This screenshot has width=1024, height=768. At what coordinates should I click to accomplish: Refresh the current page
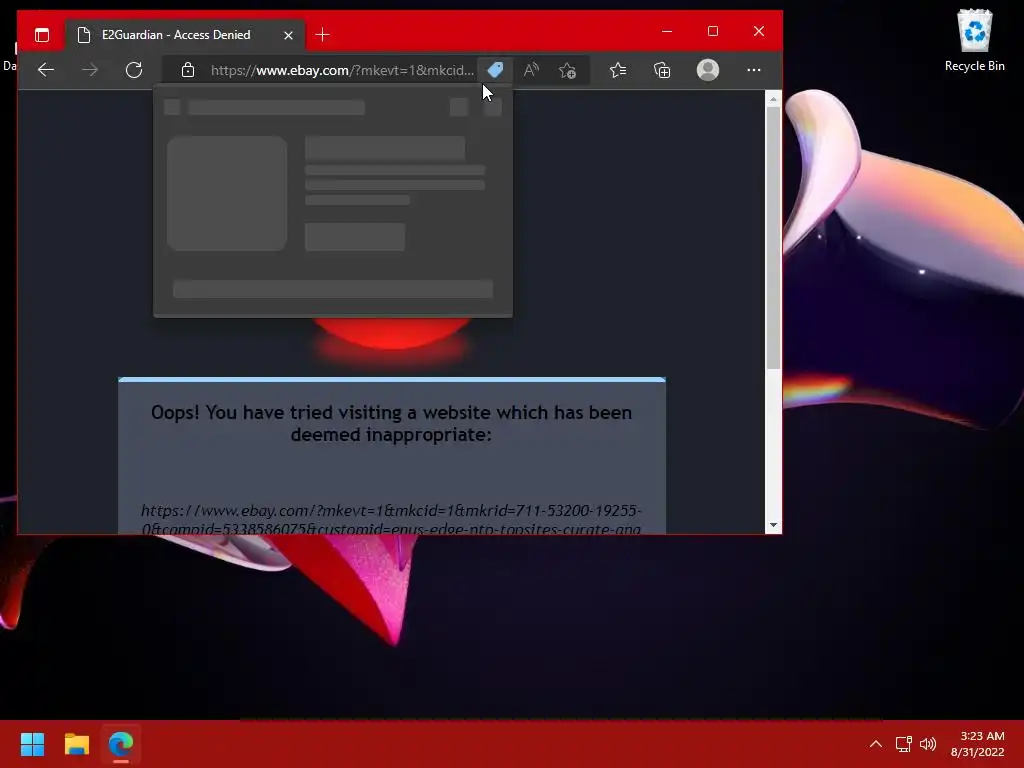[x=134, y=70]
